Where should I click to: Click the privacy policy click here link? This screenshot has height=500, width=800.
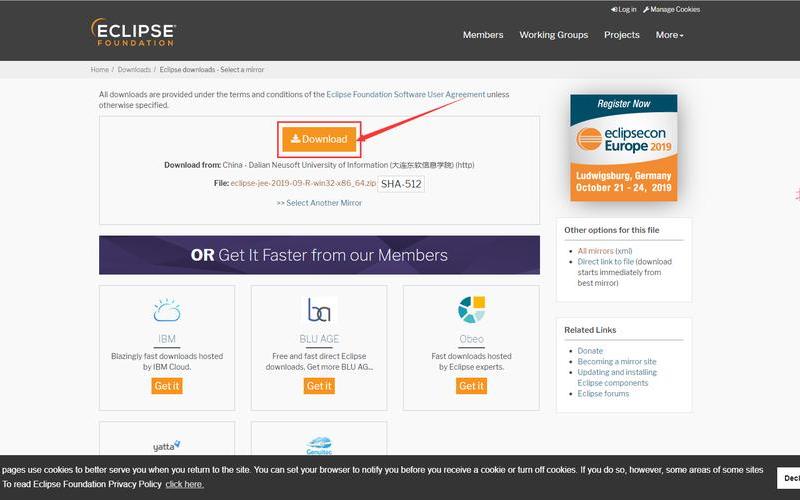coord(185,484)
